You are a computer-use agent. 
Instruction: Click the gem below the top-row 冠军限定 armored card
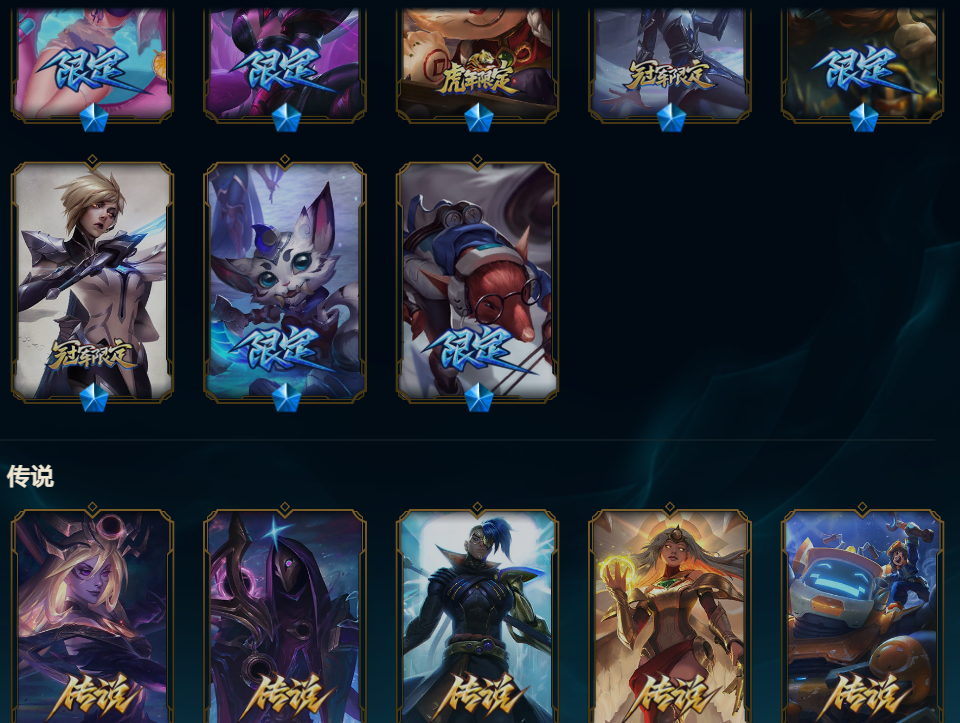tap(671, 118)
